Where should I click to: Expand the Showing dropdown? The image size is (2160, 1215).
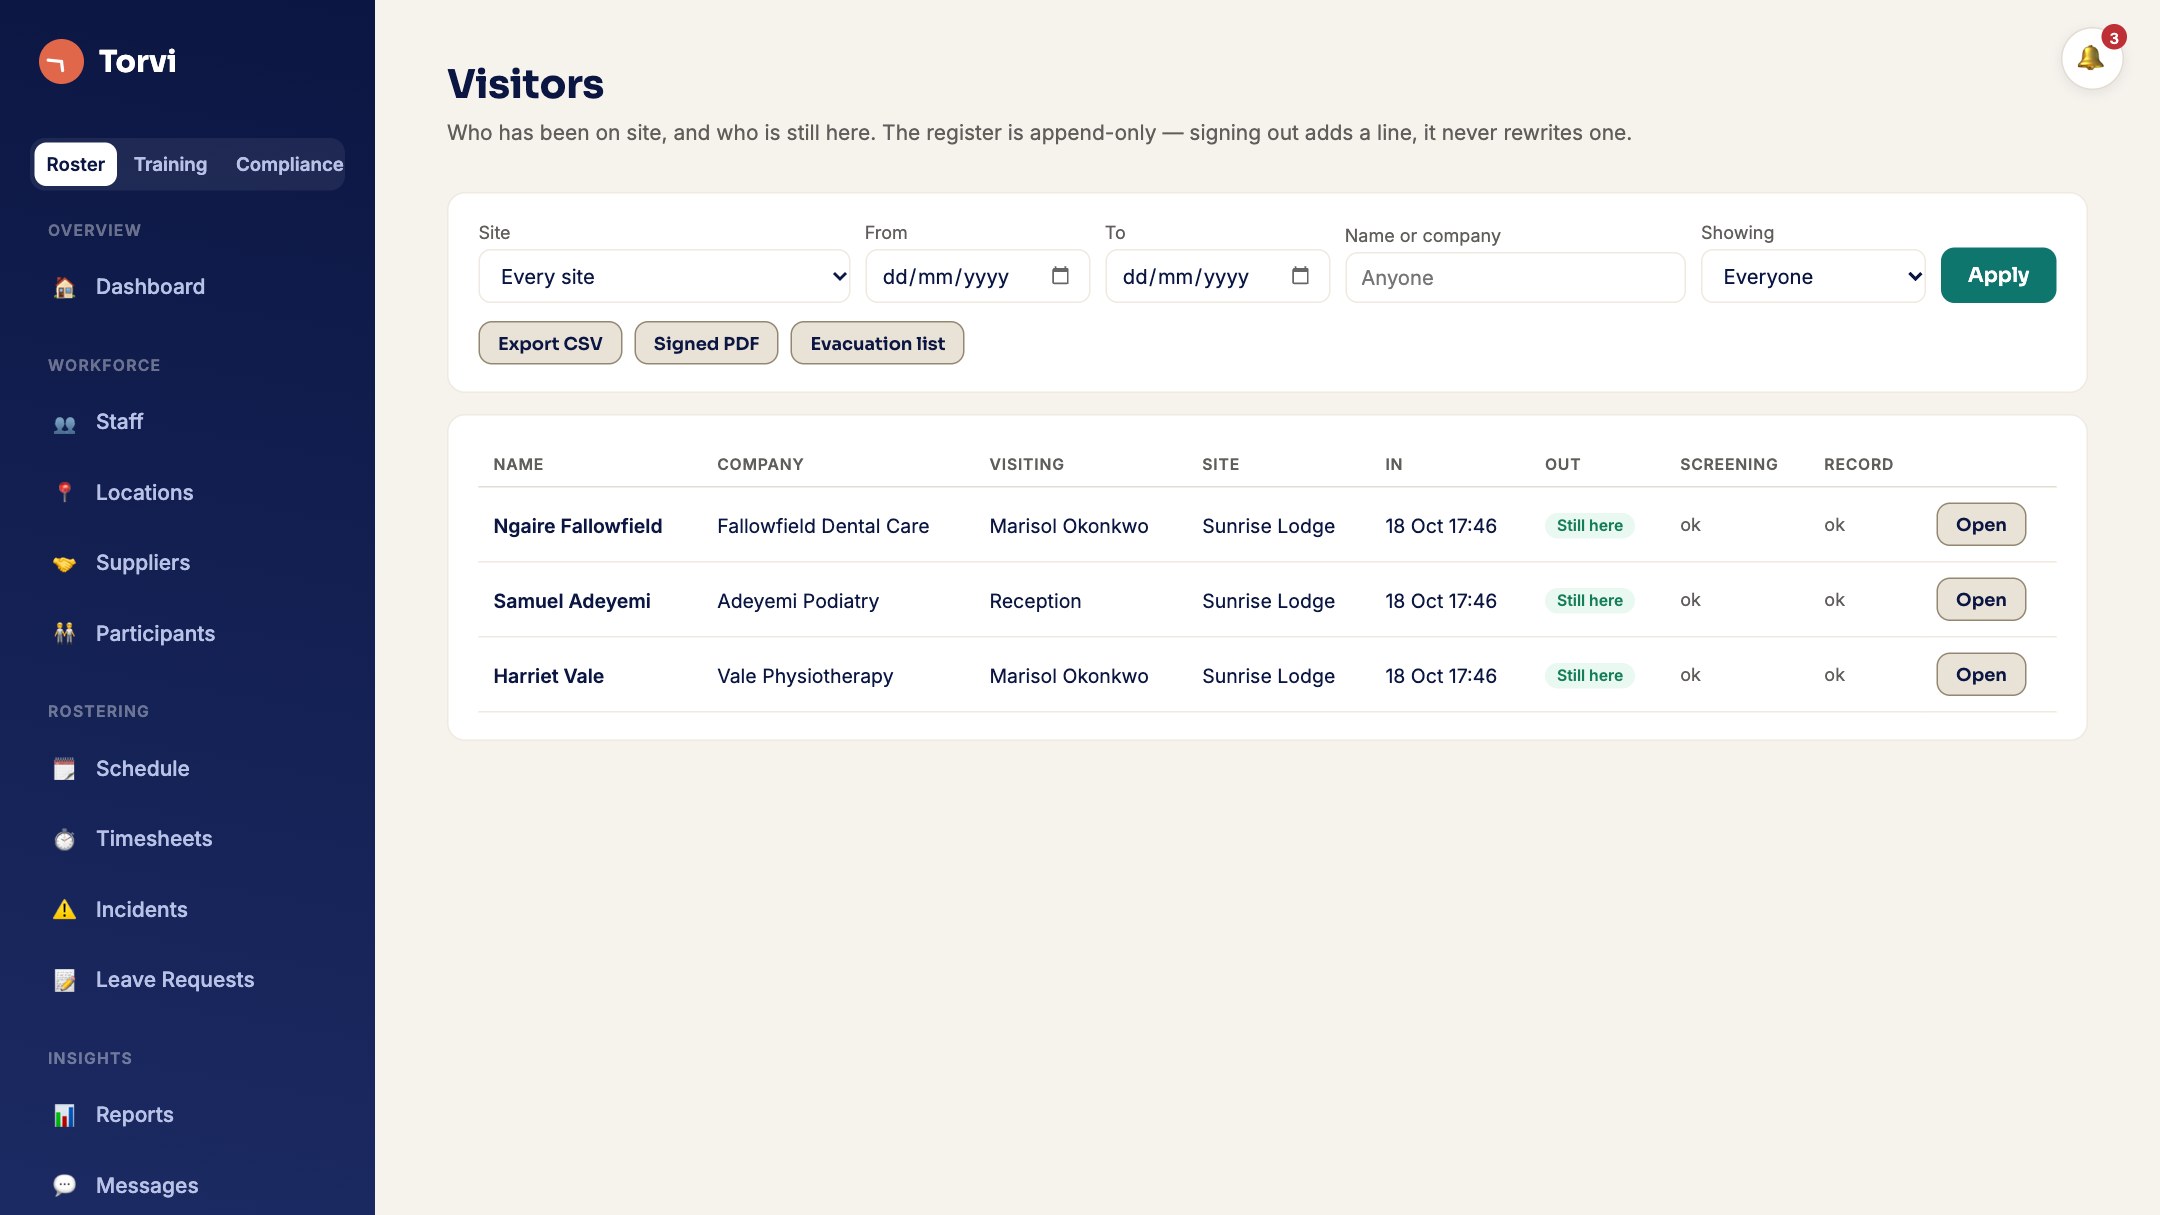pyautogui.click(x=1813, y=276)
